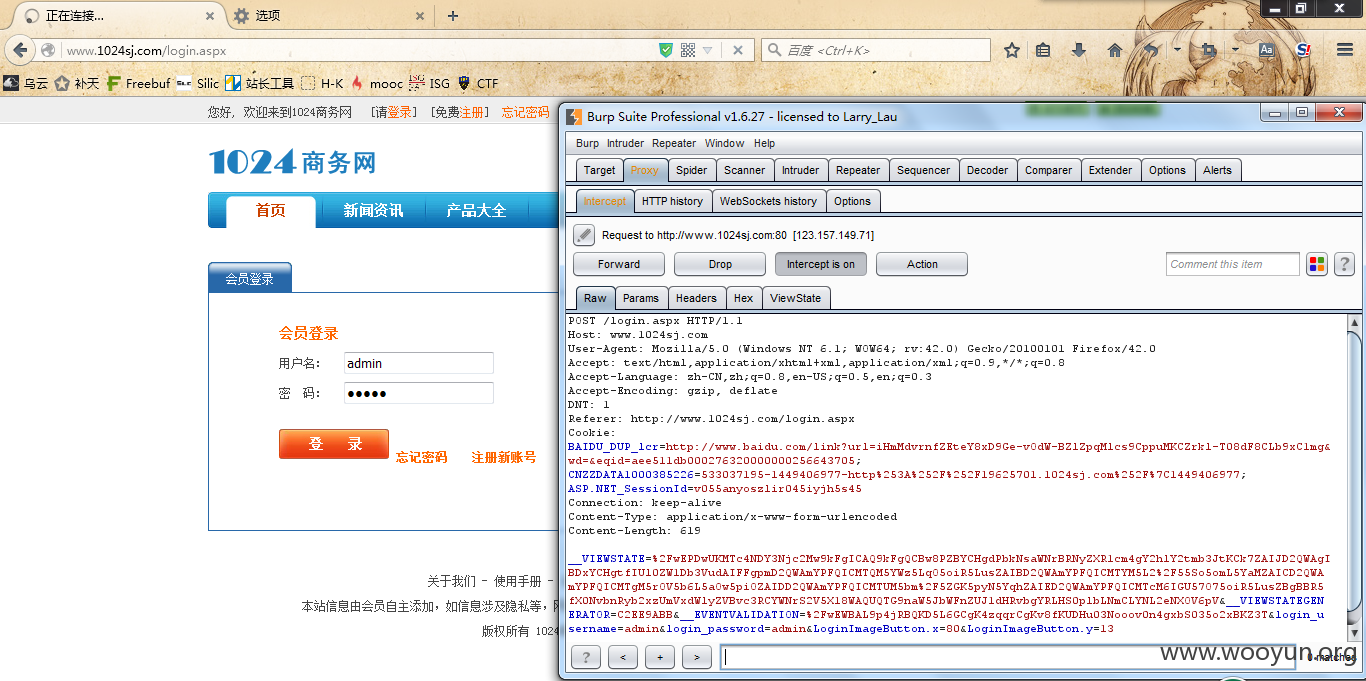Click the plus search options button
This screenshot has width=1366, height=681.
659,657
